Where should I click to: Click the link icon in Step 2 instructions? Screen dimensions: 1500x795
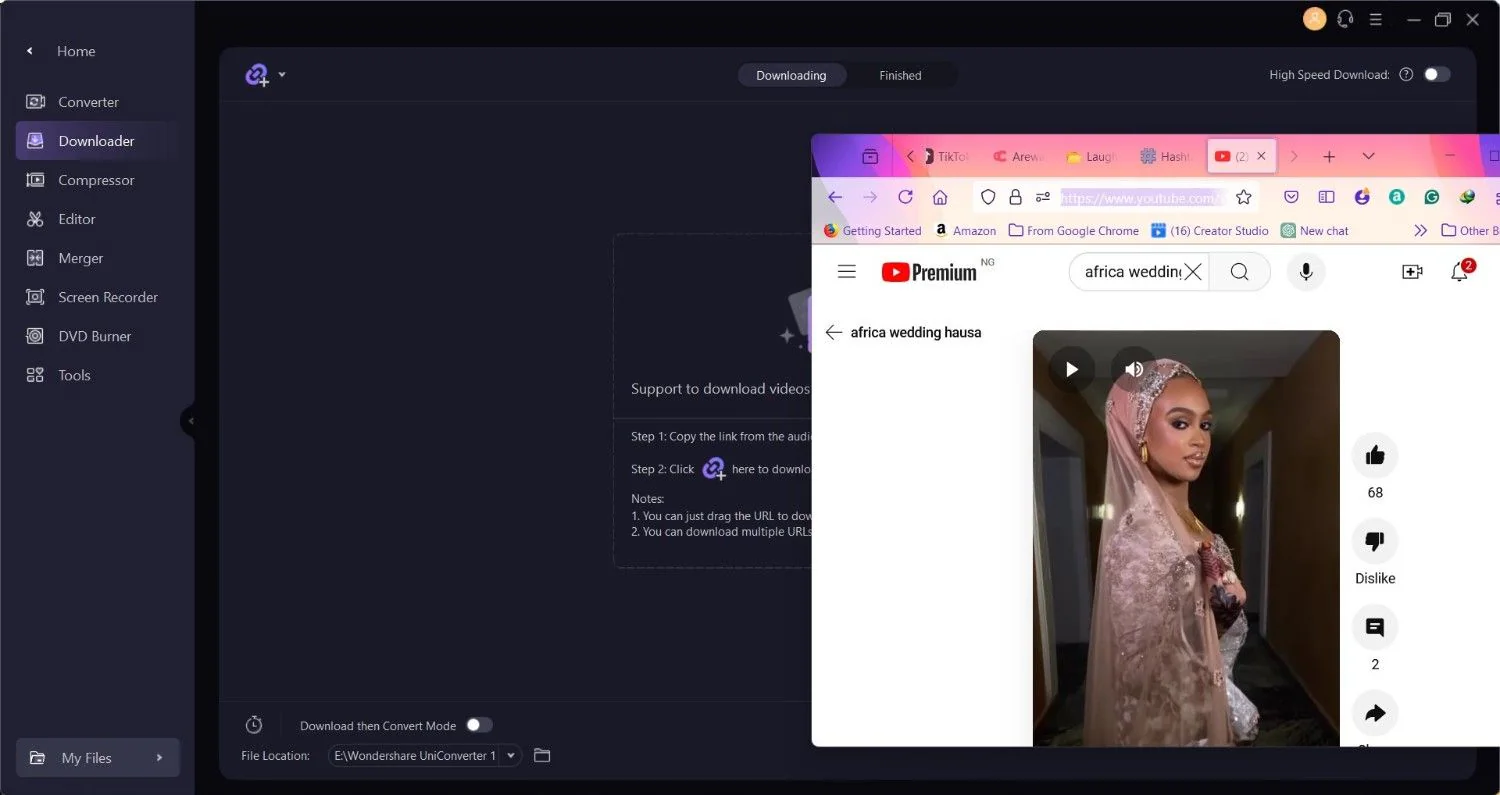click(x=713, y=468)
